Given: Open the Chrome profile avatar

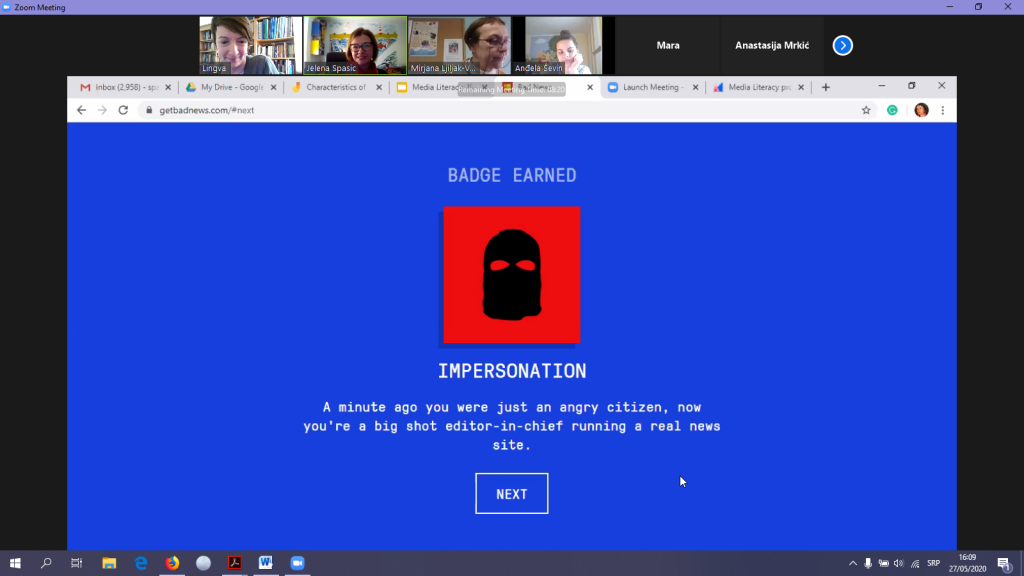Looking at the screenshot, I should coord(921,110).
